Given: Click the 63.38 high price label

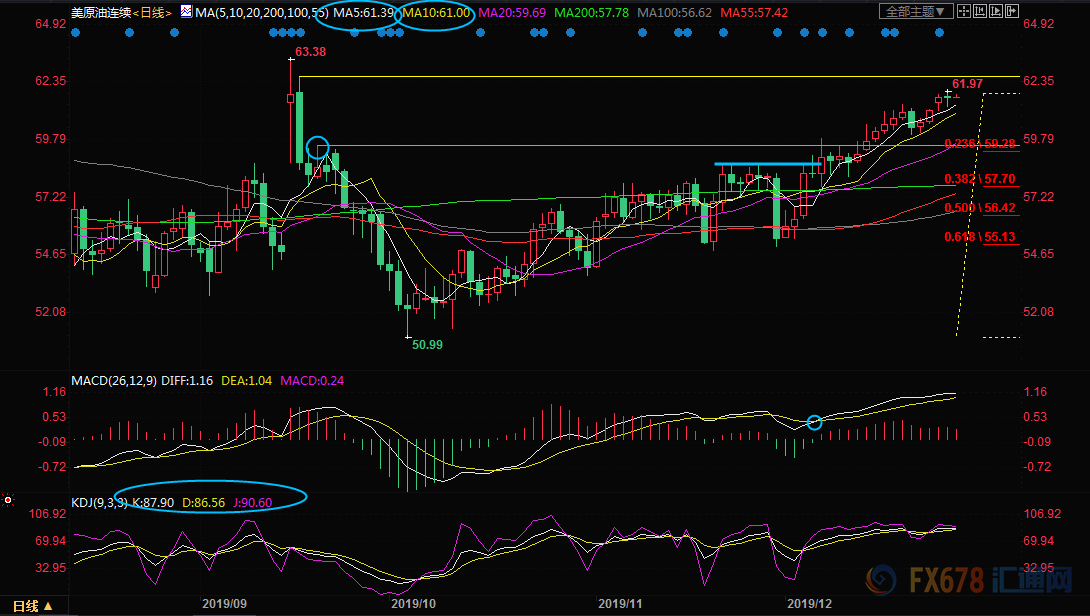Looking at the screenshot, I should click(310, 52).
